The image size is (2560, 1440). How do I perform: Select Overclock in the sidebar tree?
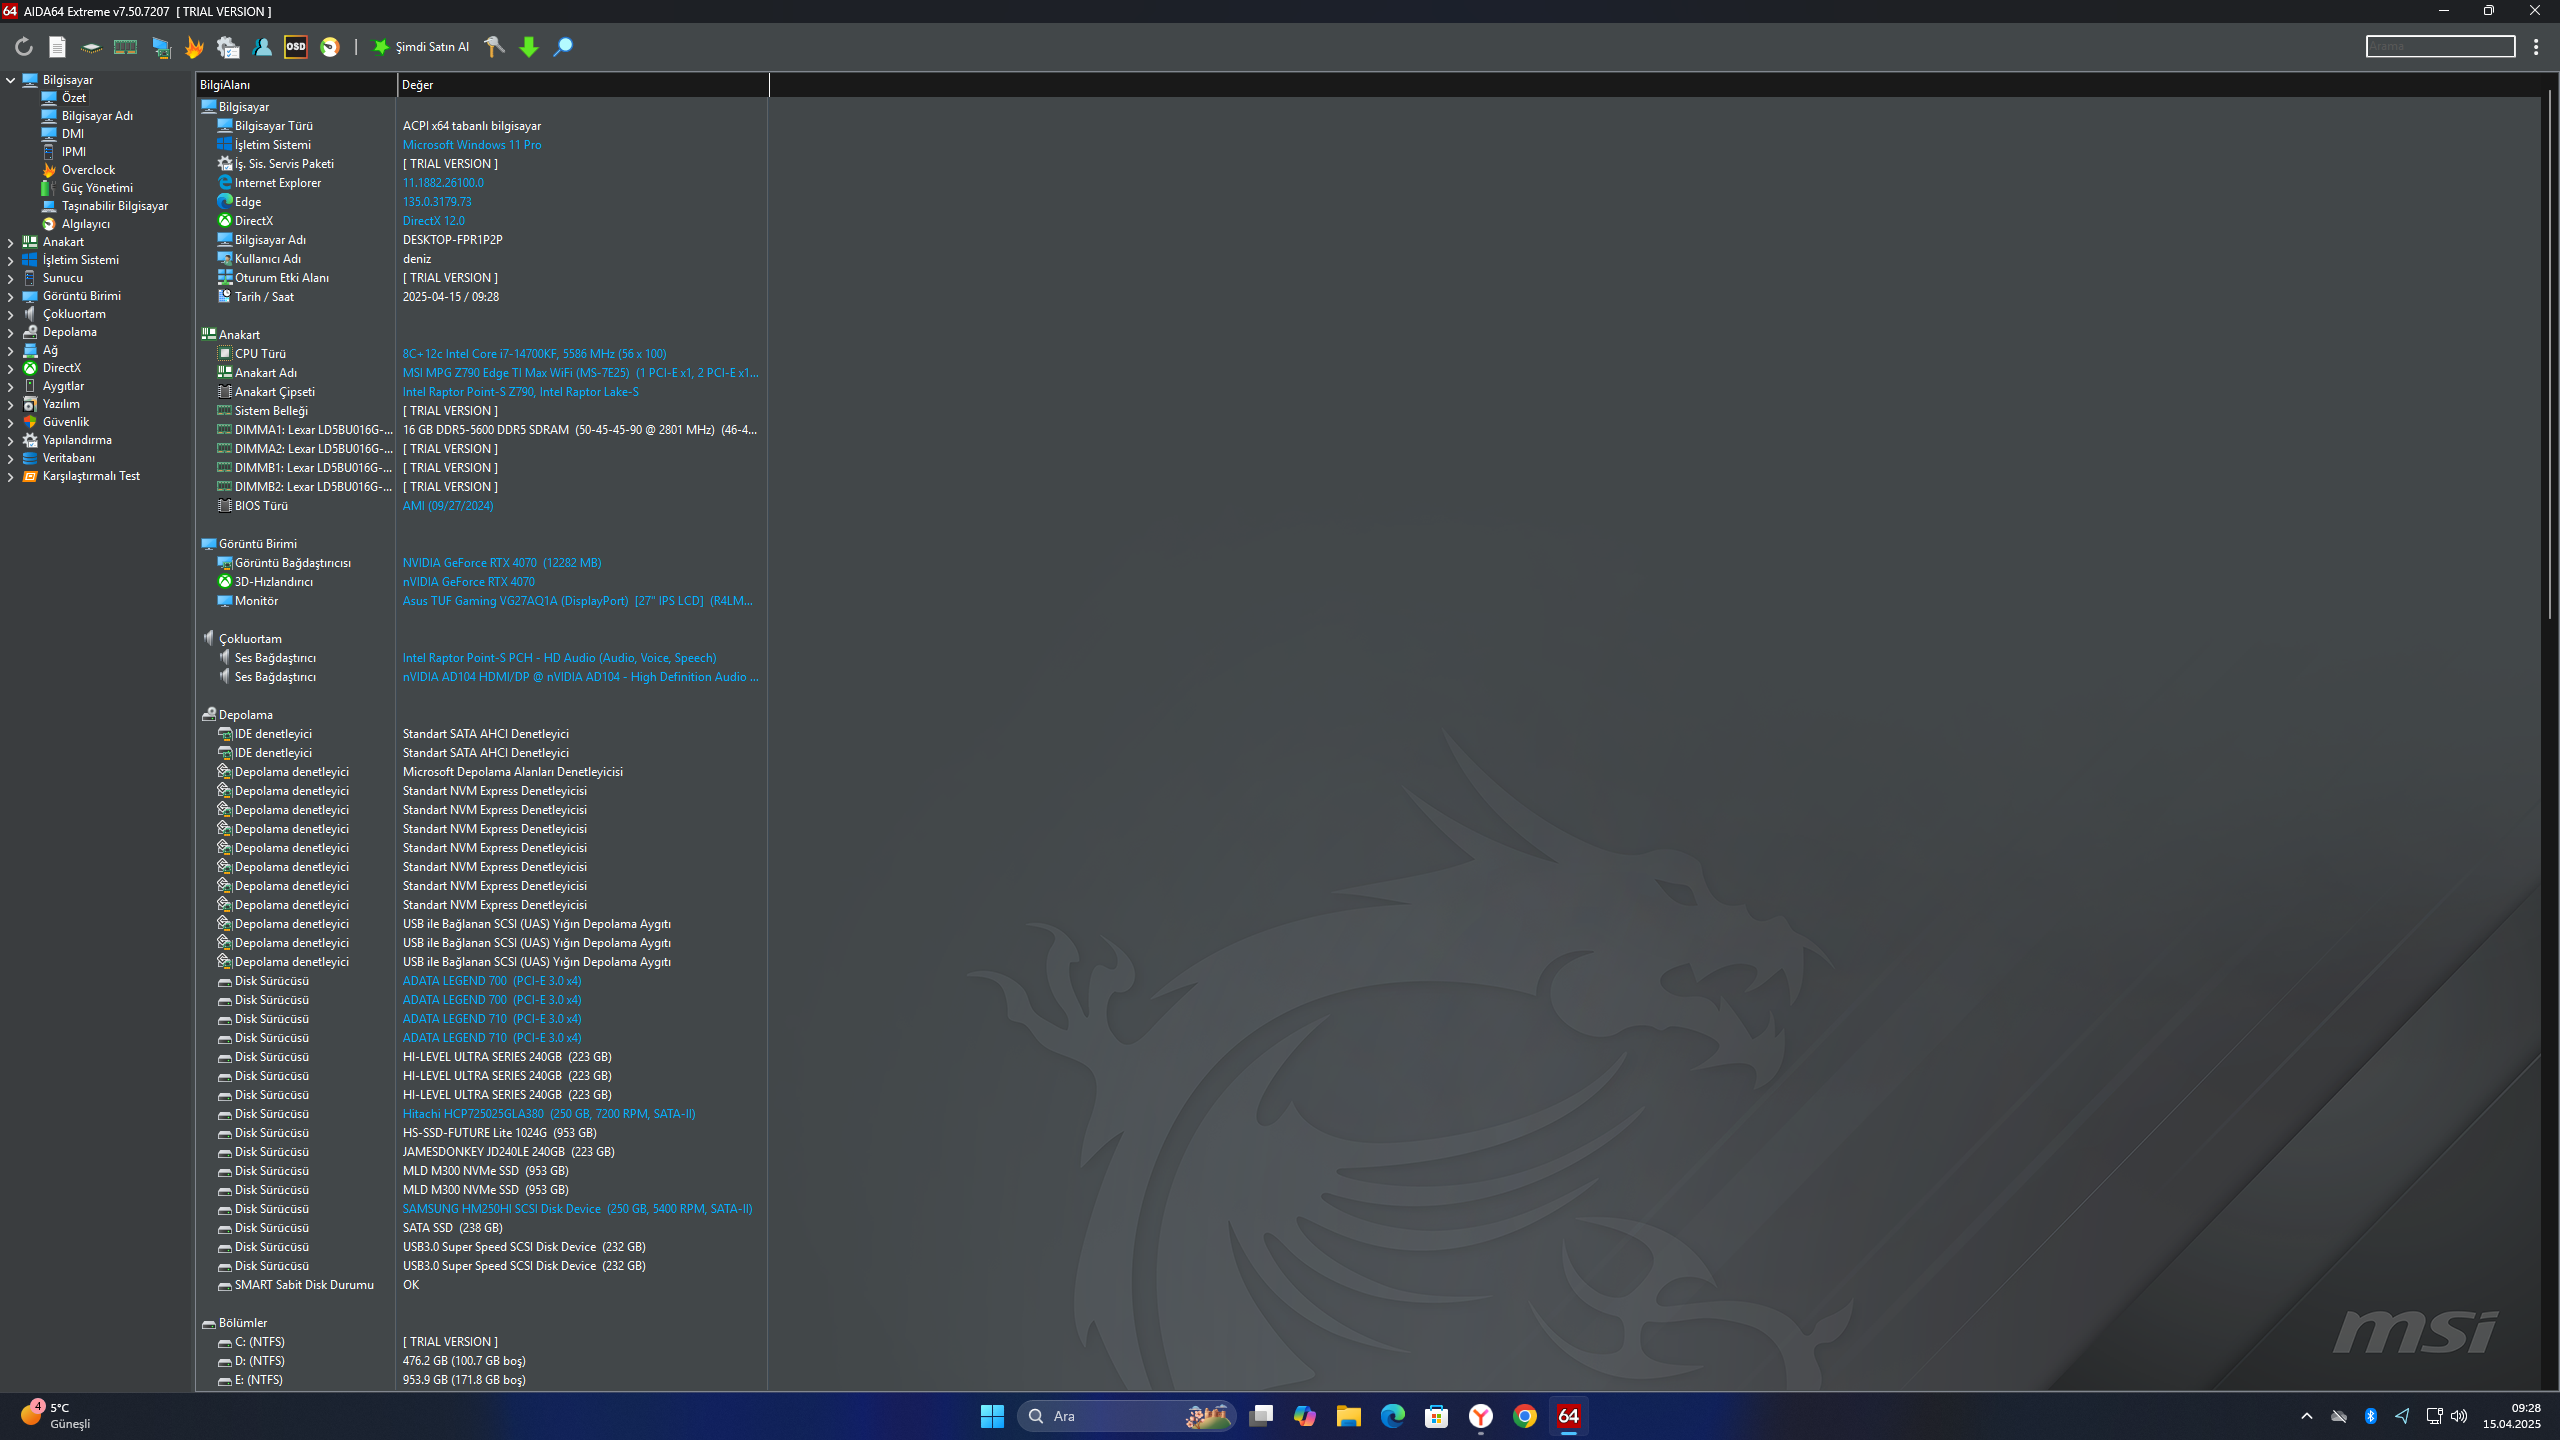88,170
